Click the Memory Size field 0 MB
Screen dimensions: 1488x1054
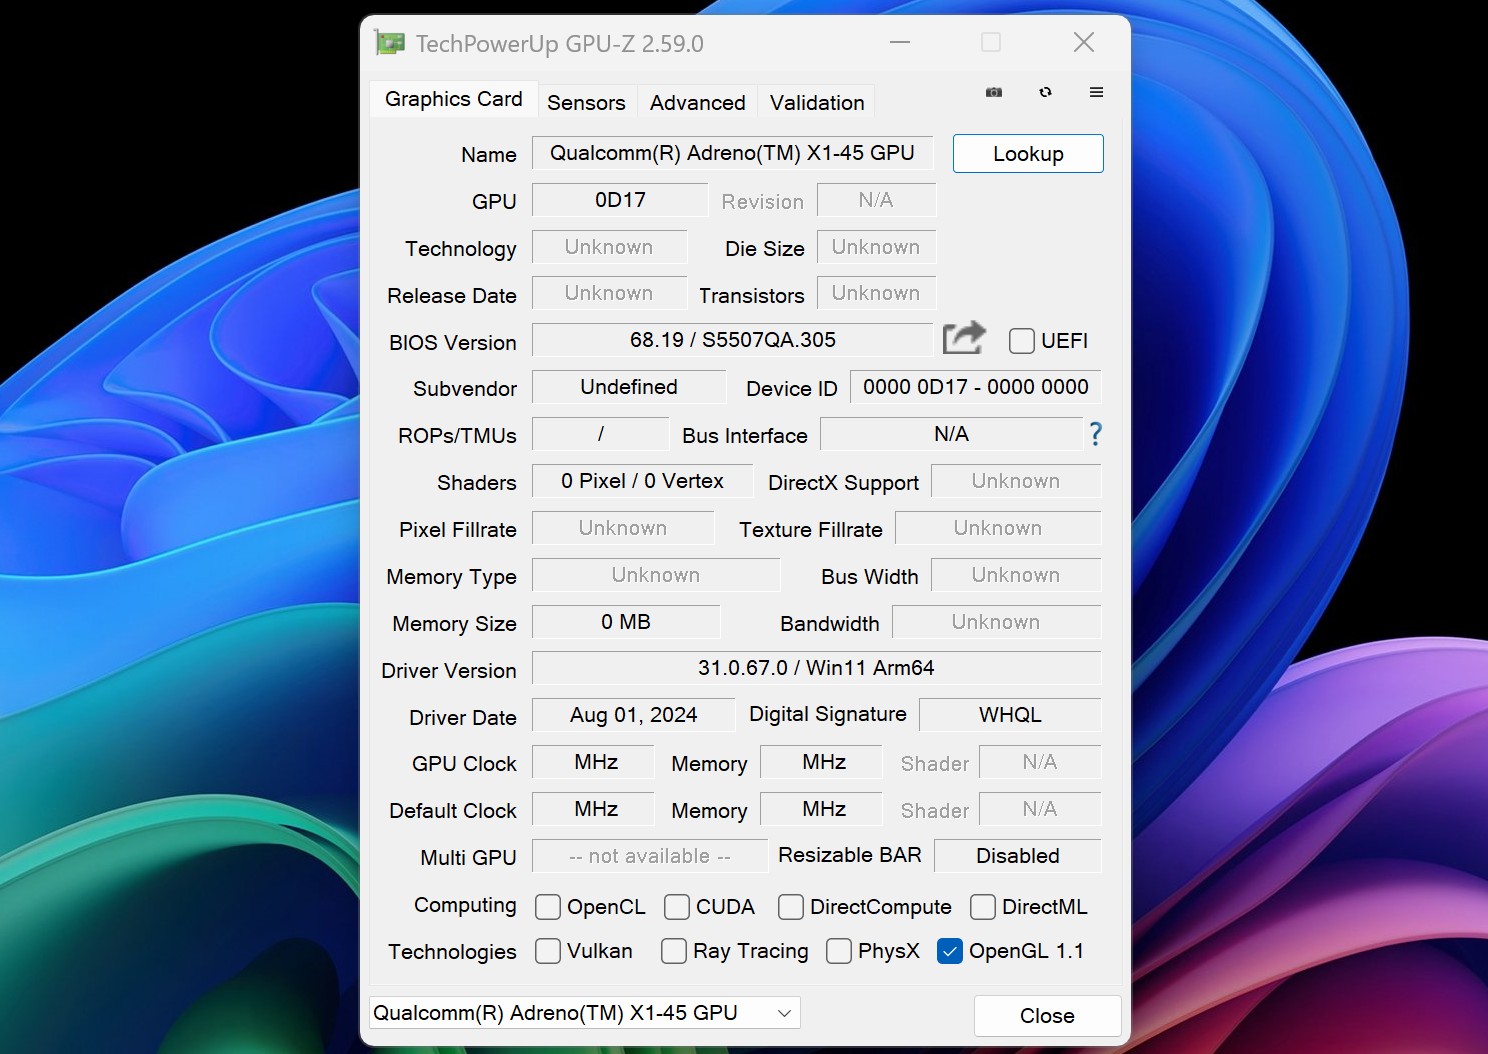626,622
